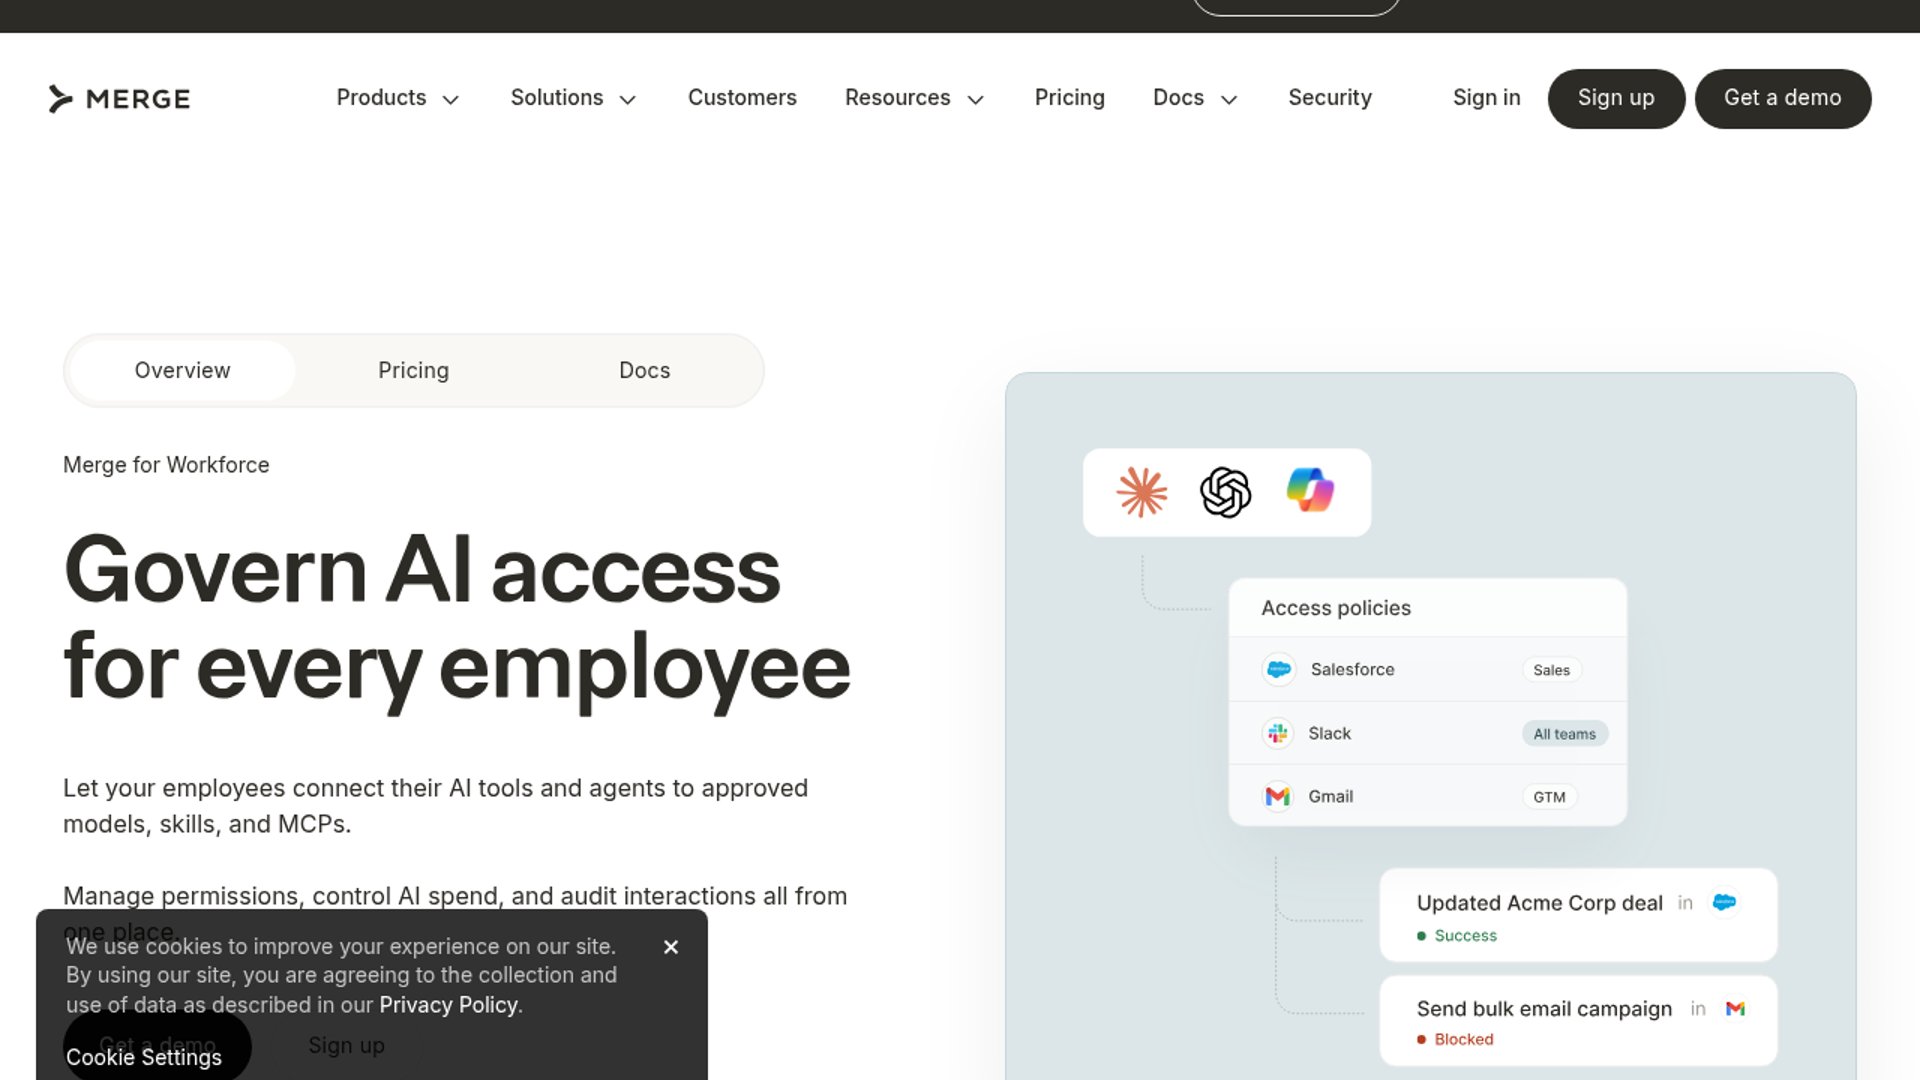Click the Sales tag on Salesforce row
The image size is (1920, 1080).
click(x=1551, y=670)
